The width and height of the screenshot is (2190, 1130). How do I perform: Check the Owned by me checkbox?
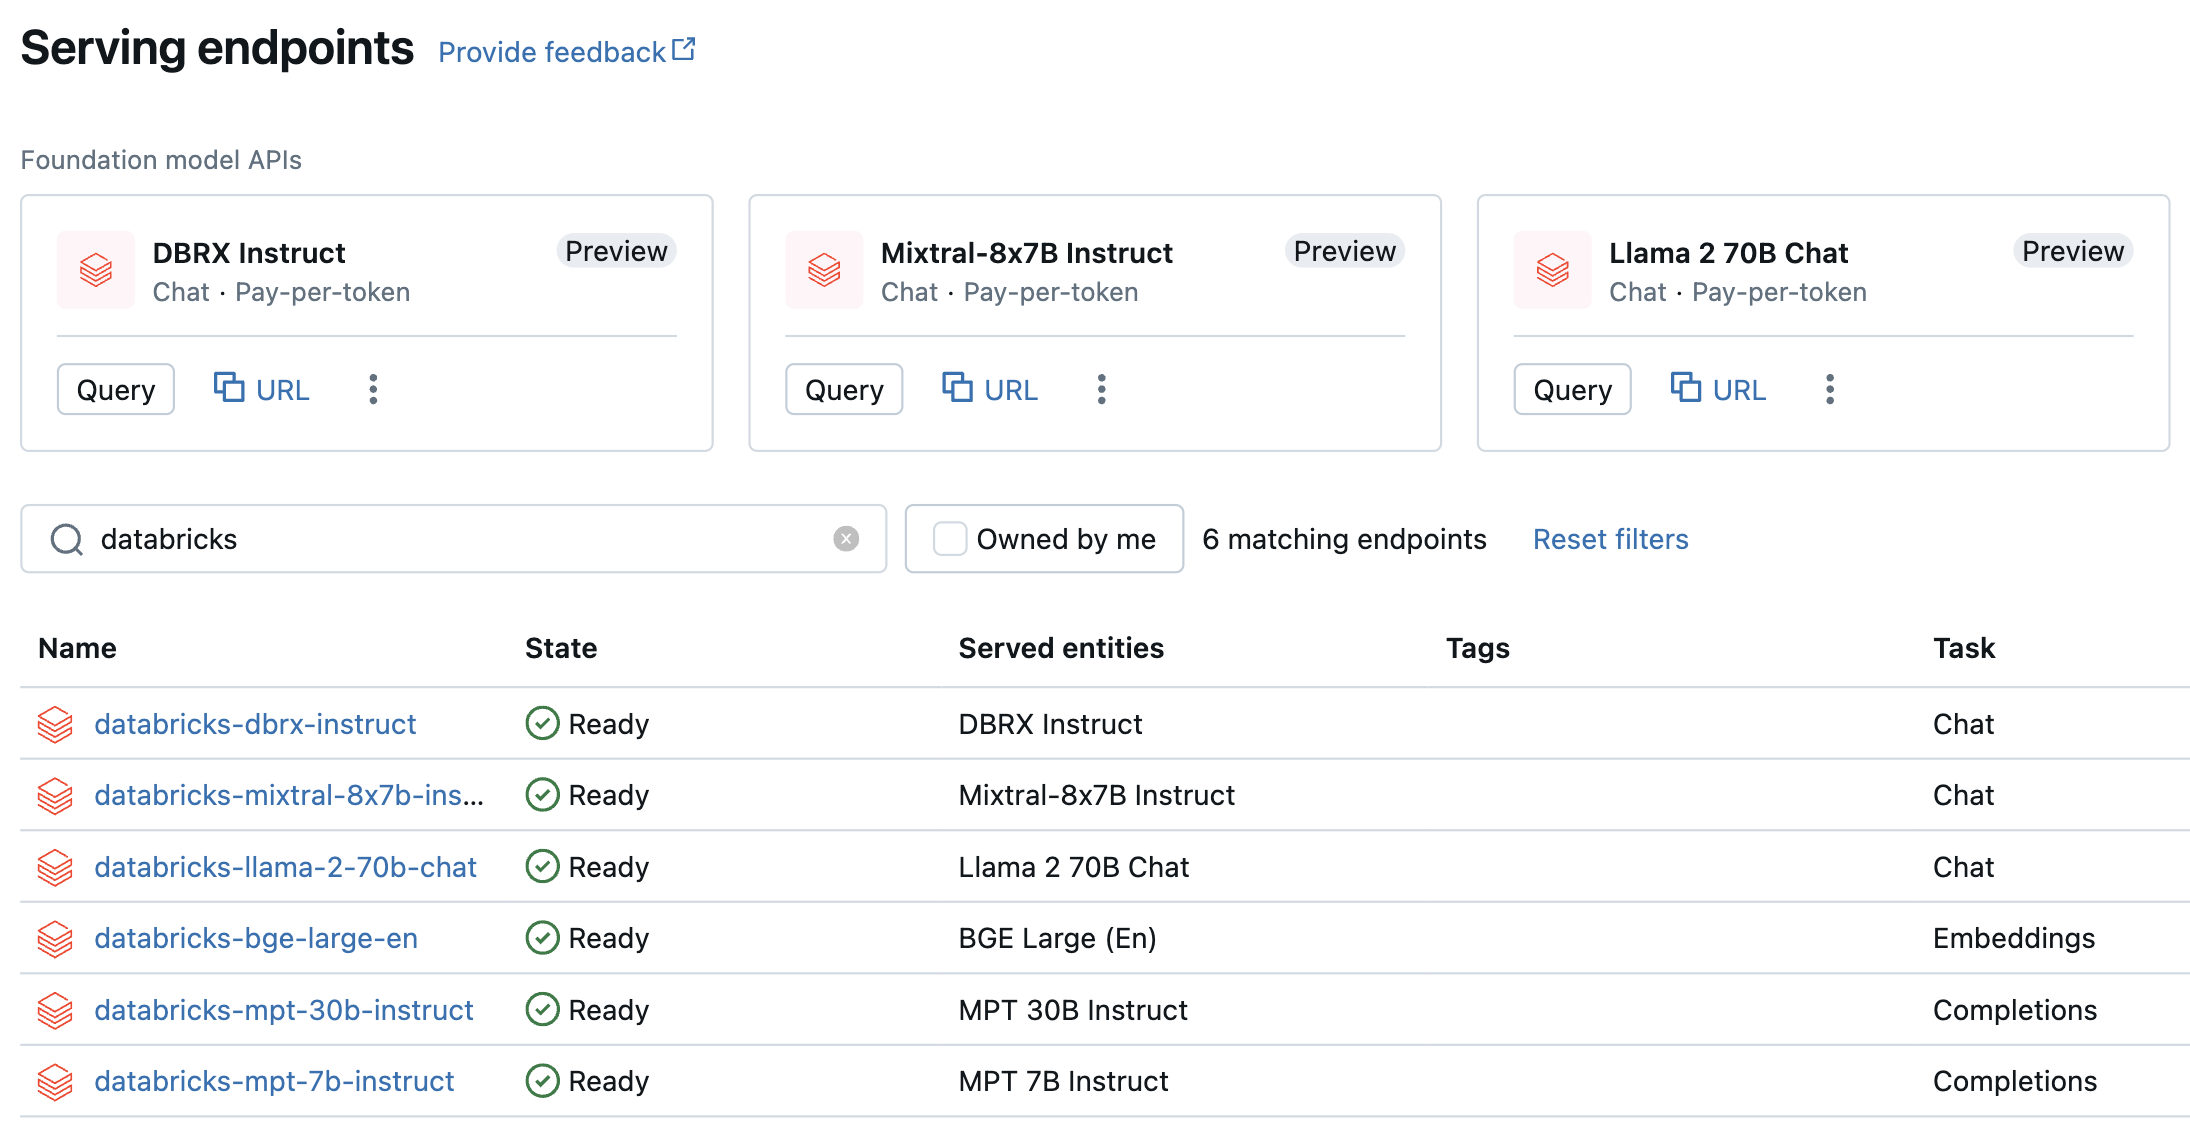click(x=950, y=539)
